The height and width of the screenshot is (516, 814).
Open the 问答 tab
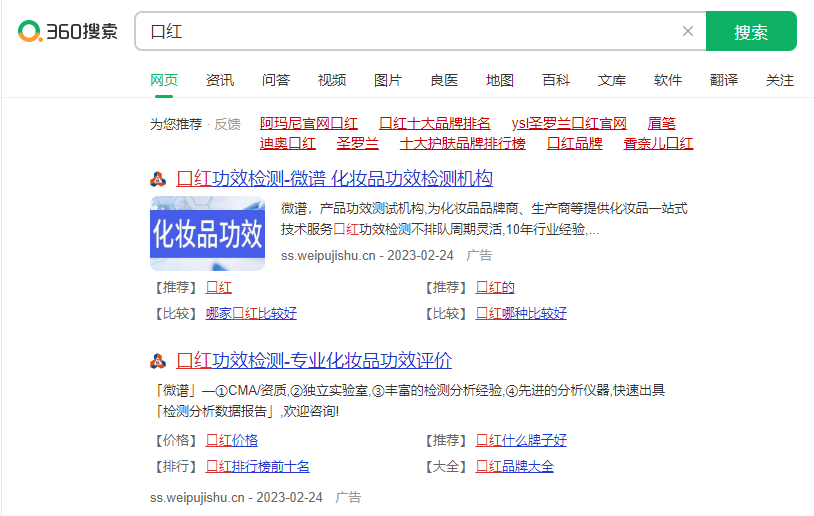pos(276,80)
